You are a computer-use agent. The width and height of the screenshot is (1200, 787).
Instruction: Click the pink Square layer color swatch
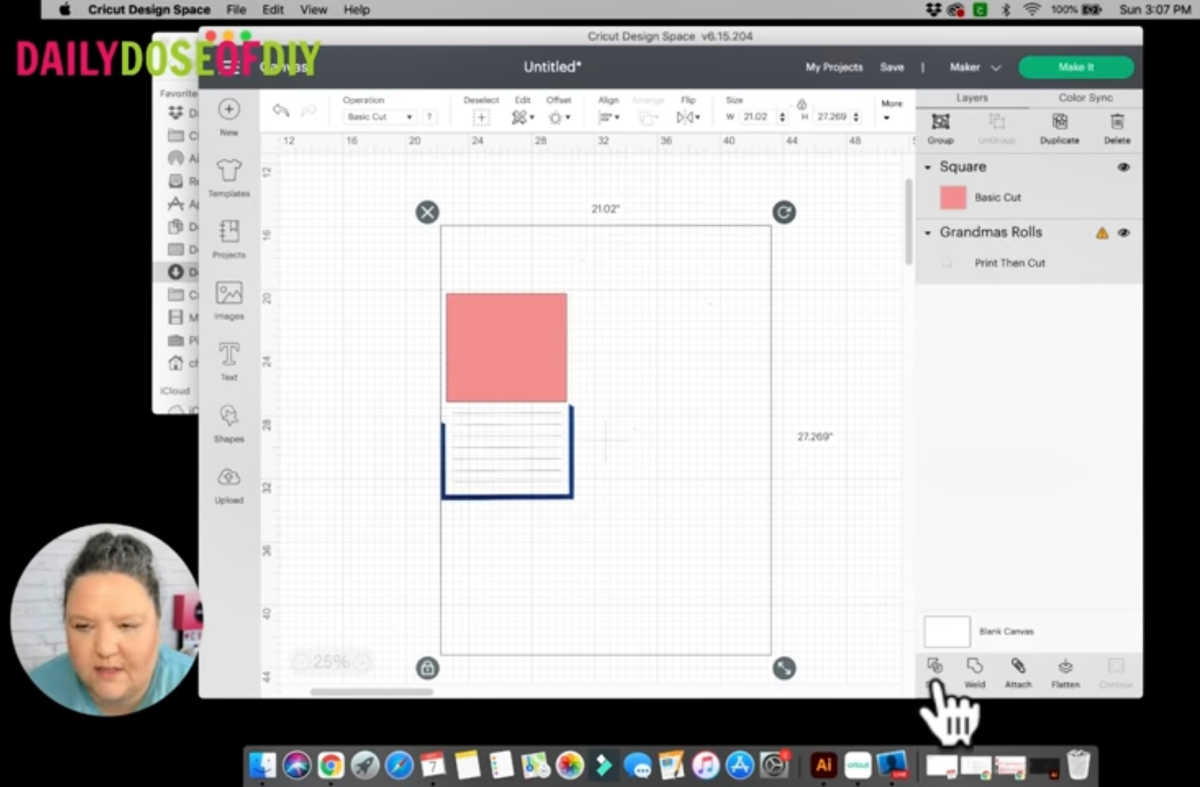[x=953, y=197]
